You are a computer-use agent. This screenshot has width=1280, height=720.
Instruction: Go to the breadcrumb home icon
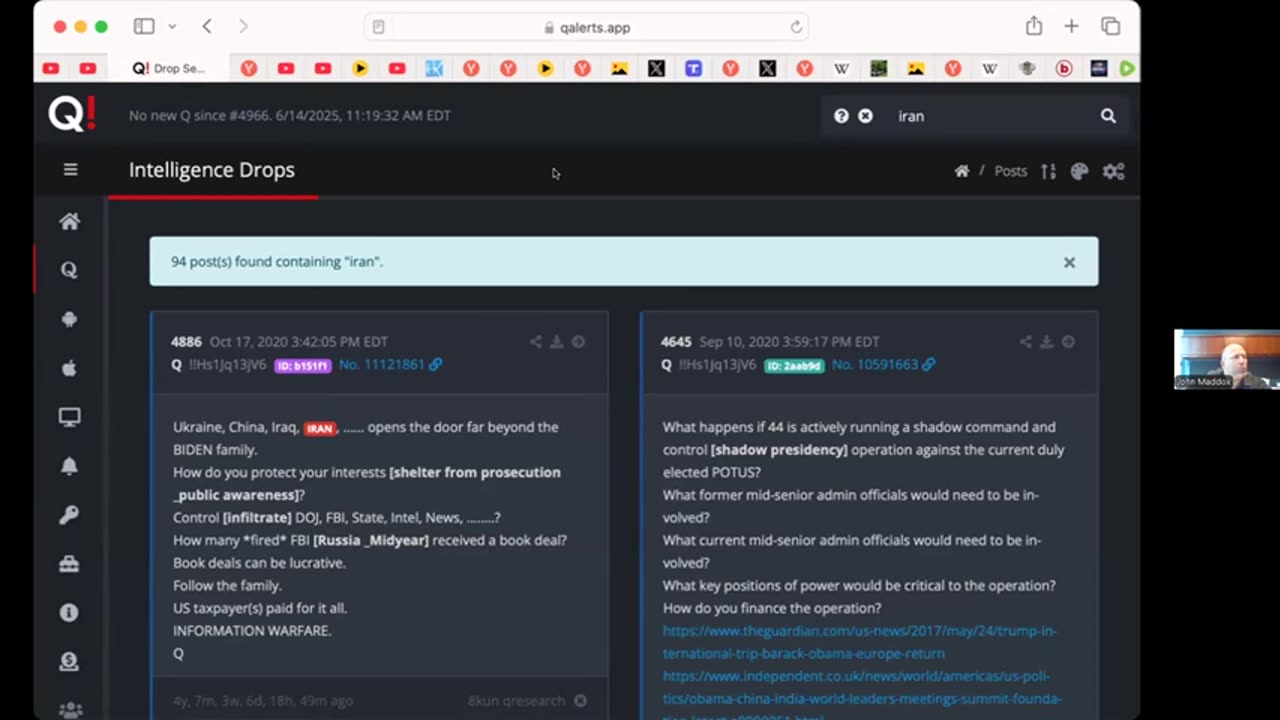pos(961,171)
